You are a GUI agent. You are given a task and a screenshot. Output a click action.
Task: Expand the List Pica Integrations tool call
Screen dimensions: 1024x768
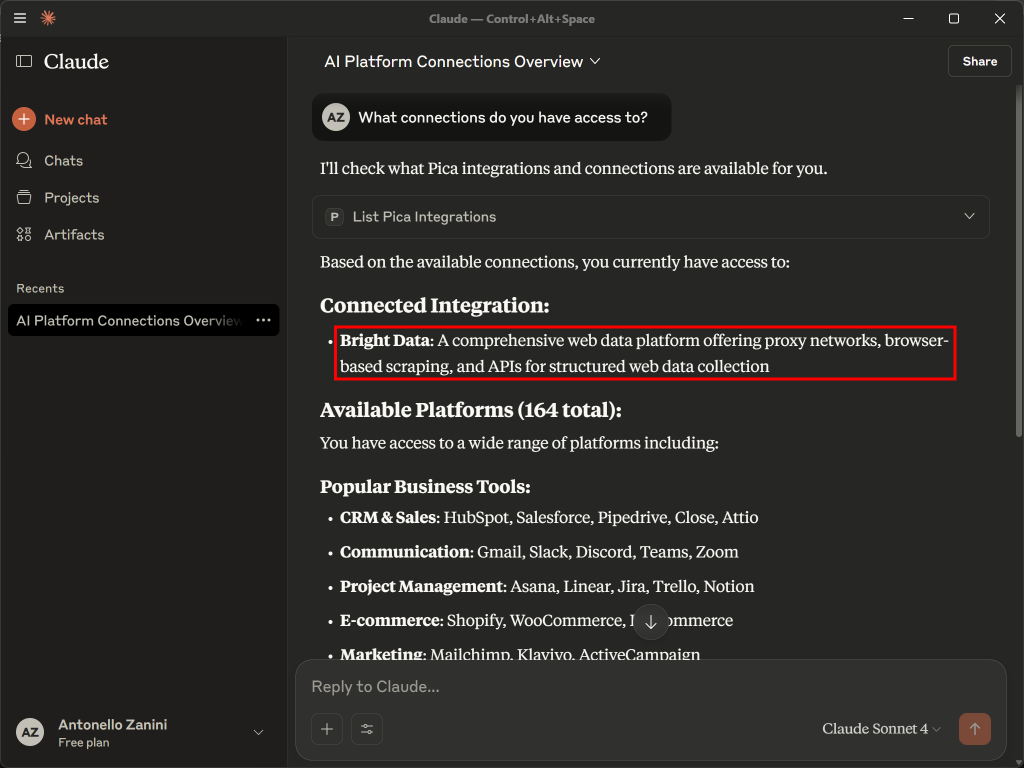coord(968,217)
